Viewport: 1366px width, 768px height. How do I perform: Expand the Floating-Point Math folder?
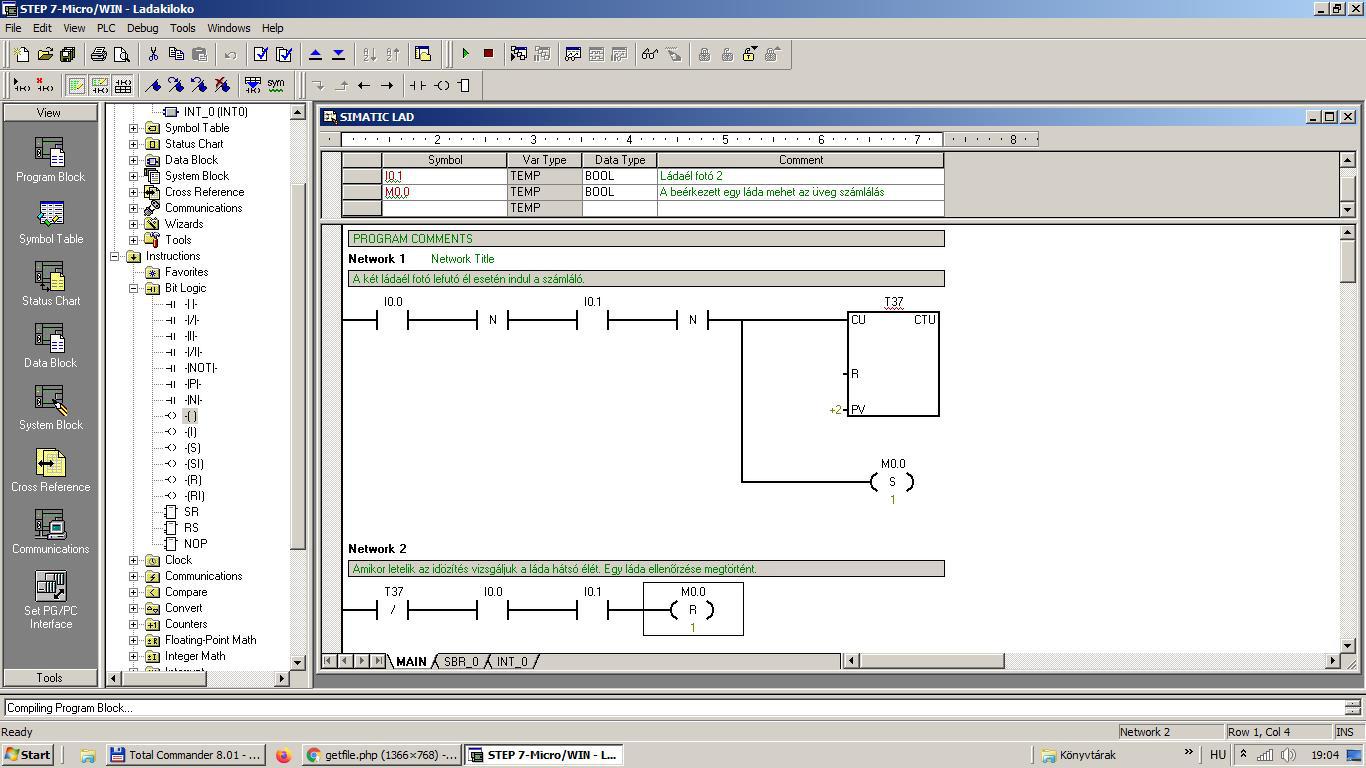click(134, 640)
